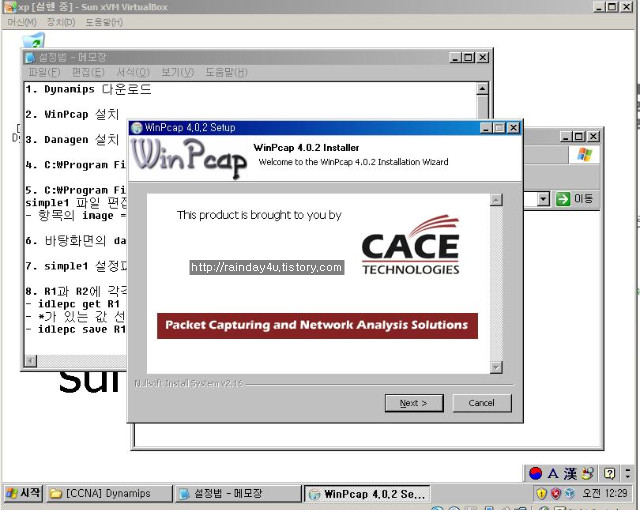The width and height of the screenshot is (640, 510).
Task: Click the WinPcap logo in the installer header
Action: coord(189,158)
